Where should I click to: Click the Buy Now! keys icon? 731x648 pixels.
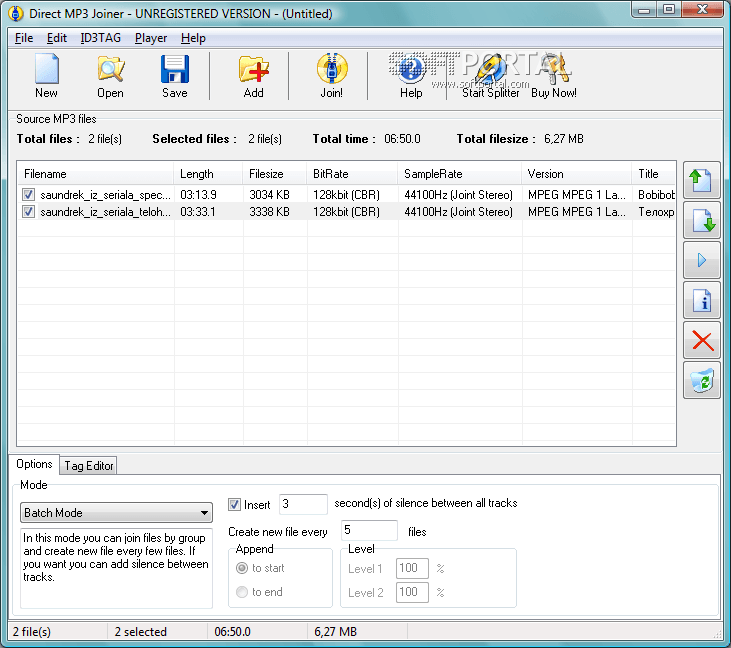coord(554,69)
